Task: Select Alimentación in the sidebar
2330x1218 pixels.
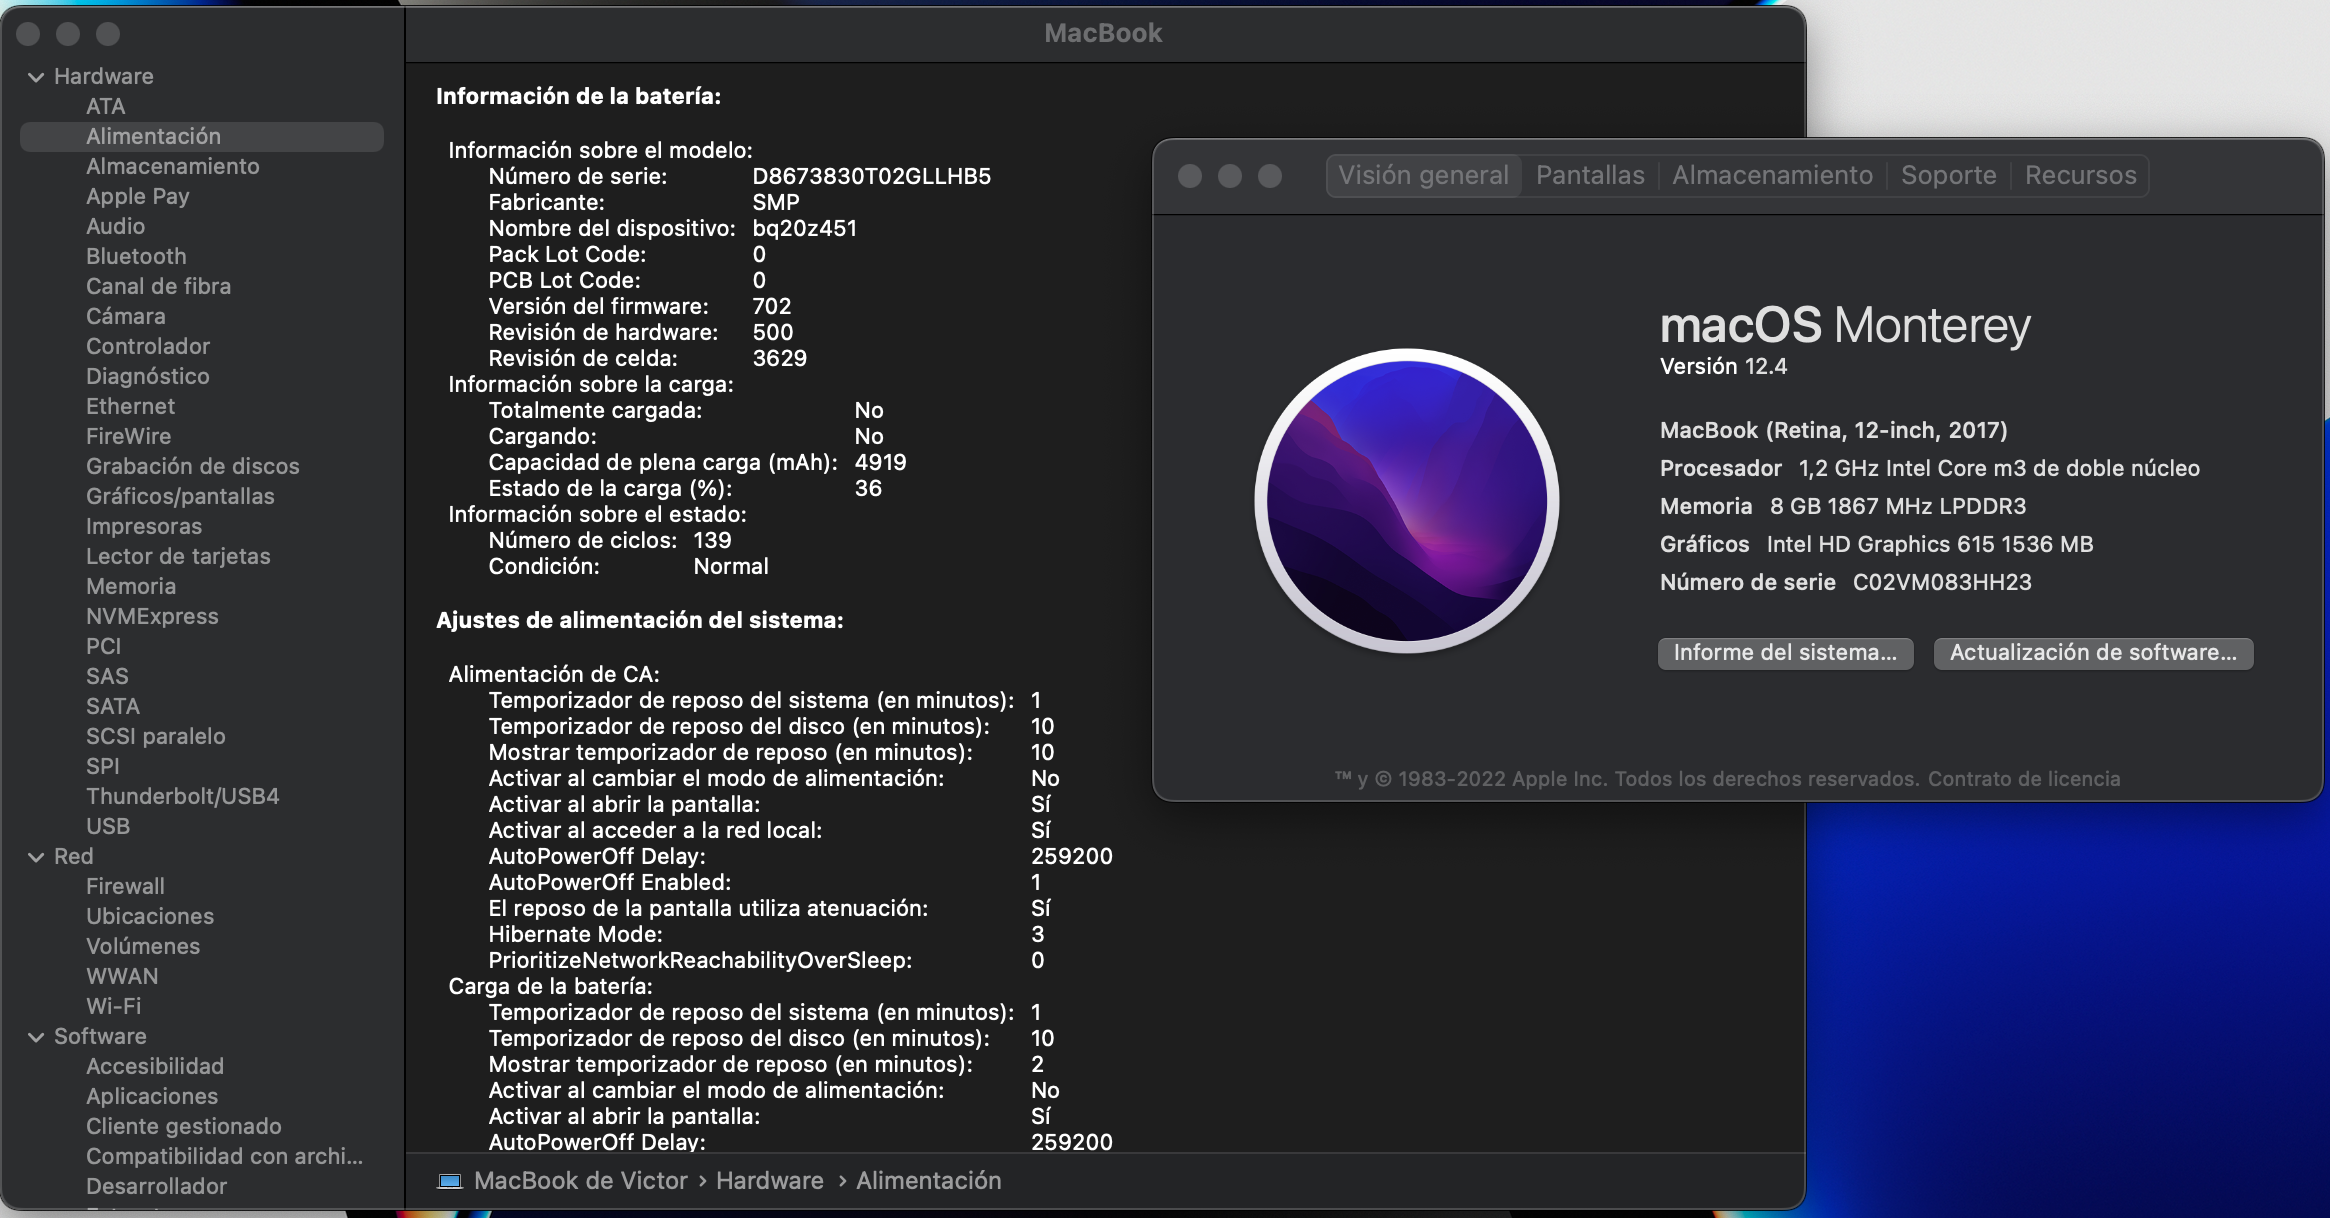Action: [202, 137]
